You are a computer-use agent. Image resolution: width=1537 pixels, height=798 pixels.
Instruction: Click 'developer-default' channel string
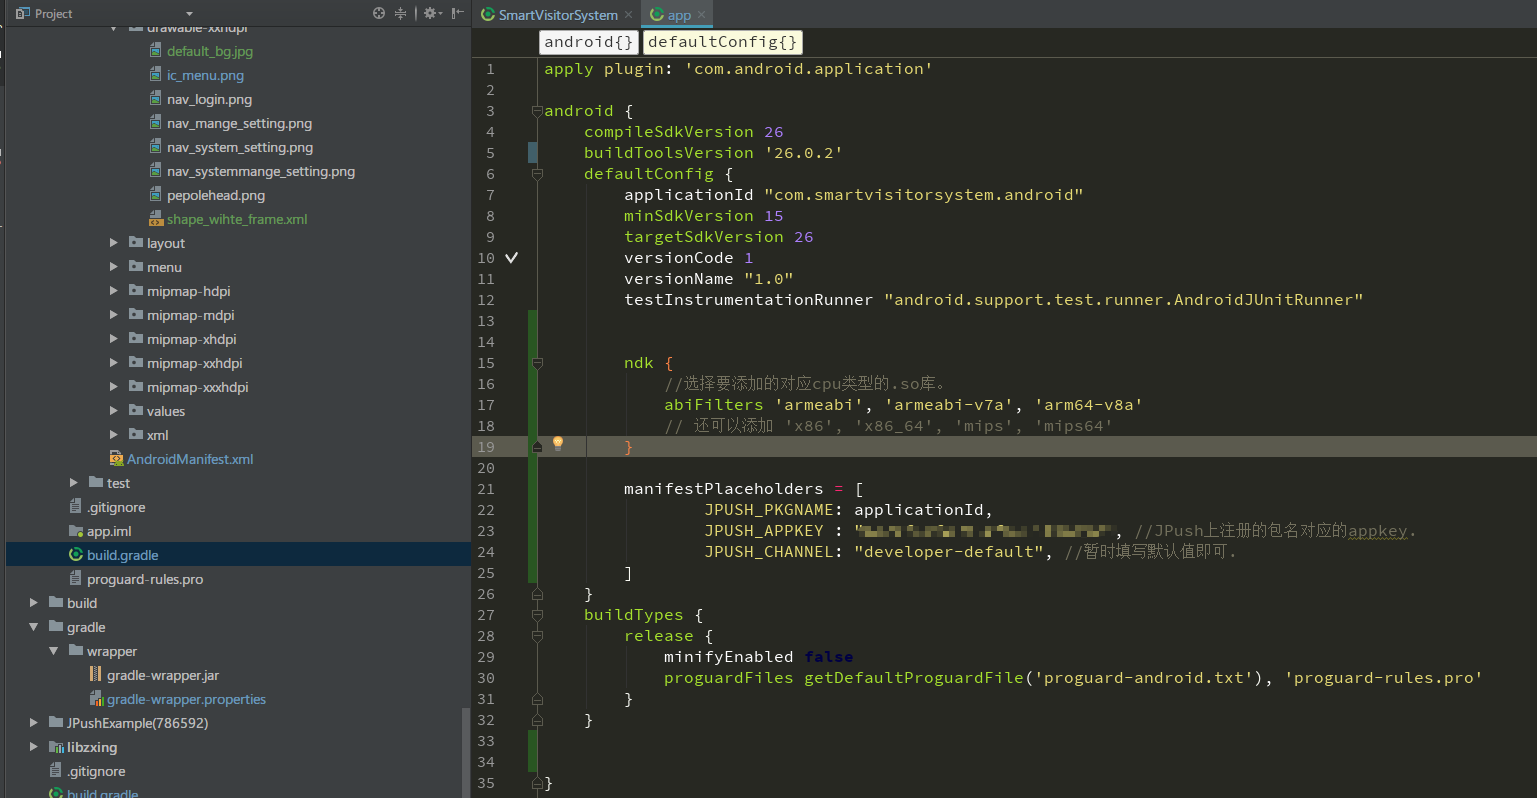click(948, 552)
